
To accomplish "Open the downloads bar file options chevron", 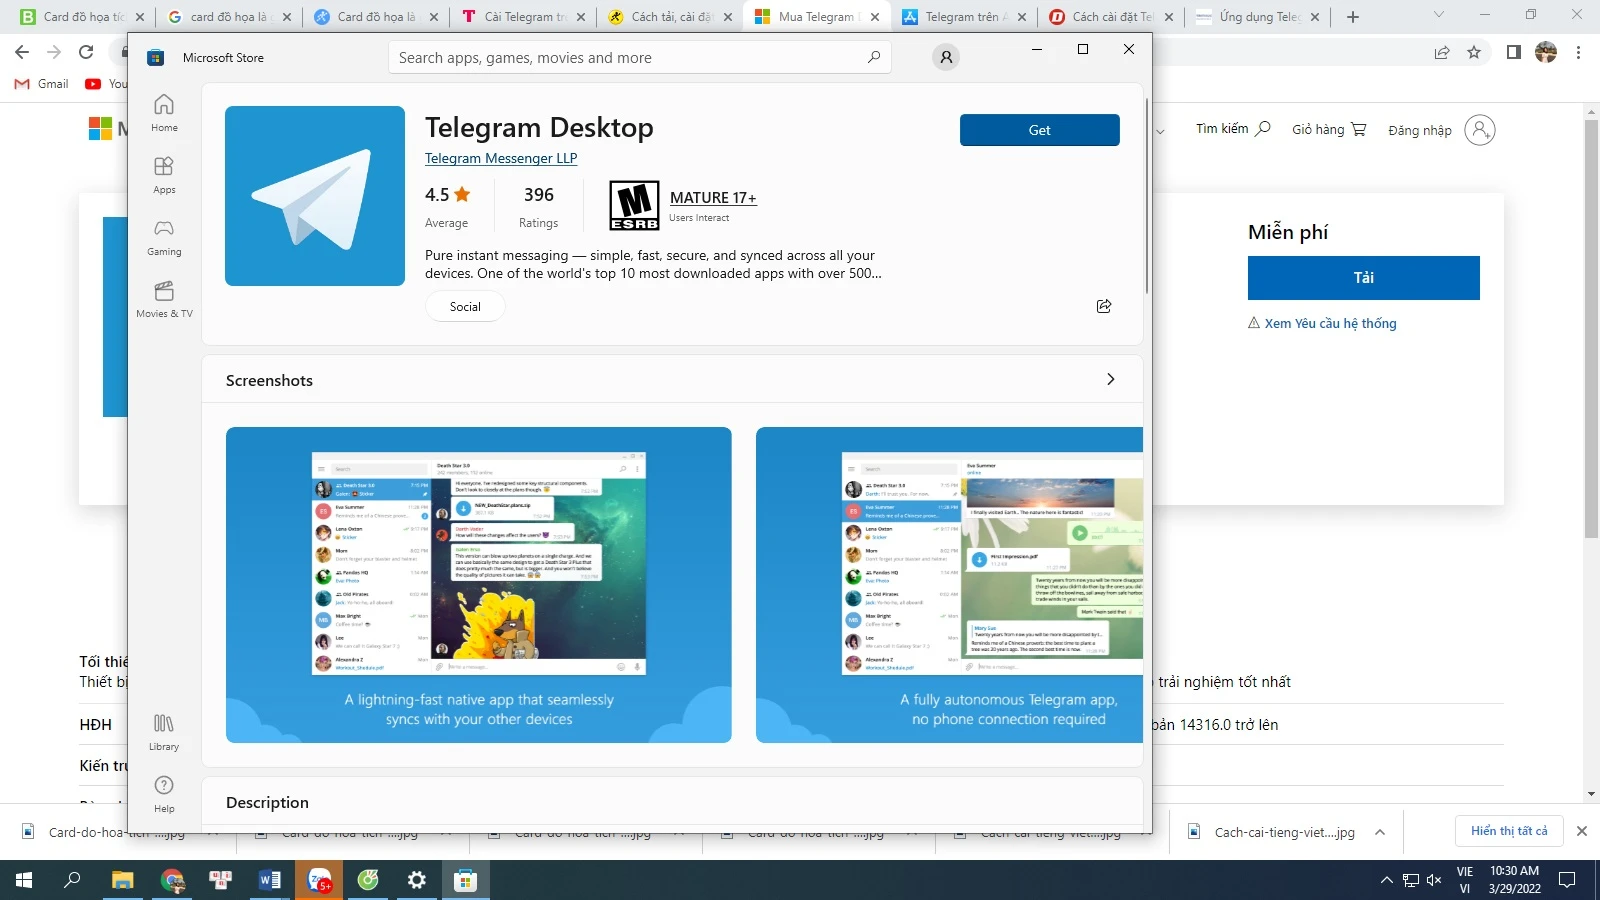I will click(1380, 832).
